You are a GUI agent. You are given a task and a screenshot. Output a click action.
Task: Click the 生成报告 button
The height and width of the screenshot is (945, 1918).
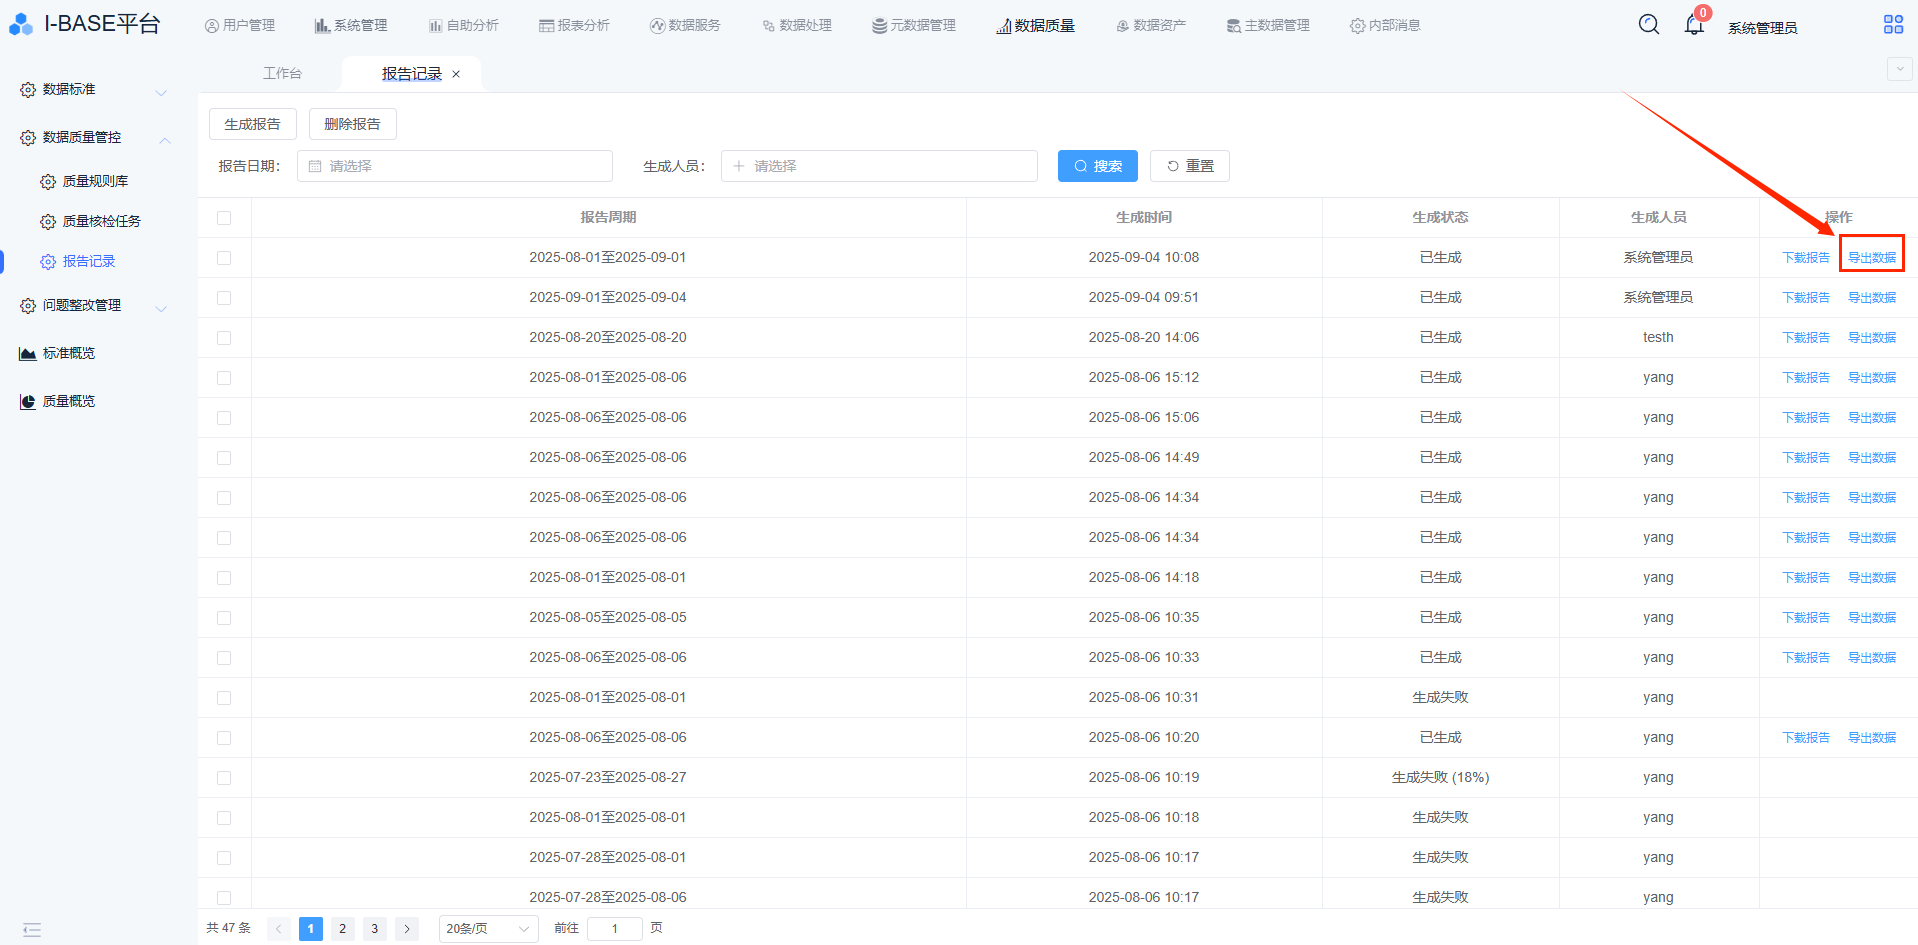pyautogui.click(x=253, y=124)
